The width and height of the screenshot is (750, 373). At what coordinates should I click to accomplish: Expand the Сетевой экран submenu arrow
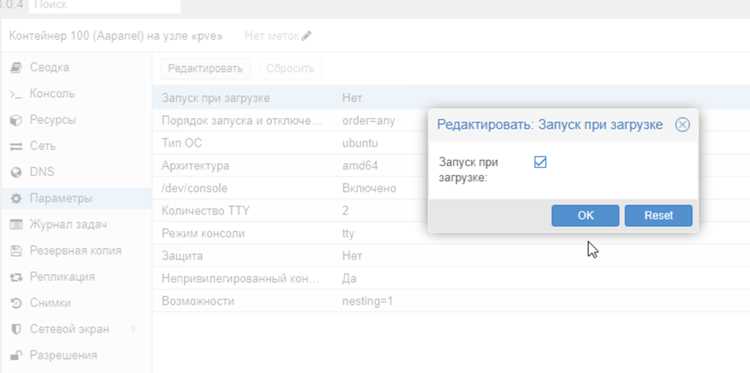pyautogui.click(x=133, y=329)
